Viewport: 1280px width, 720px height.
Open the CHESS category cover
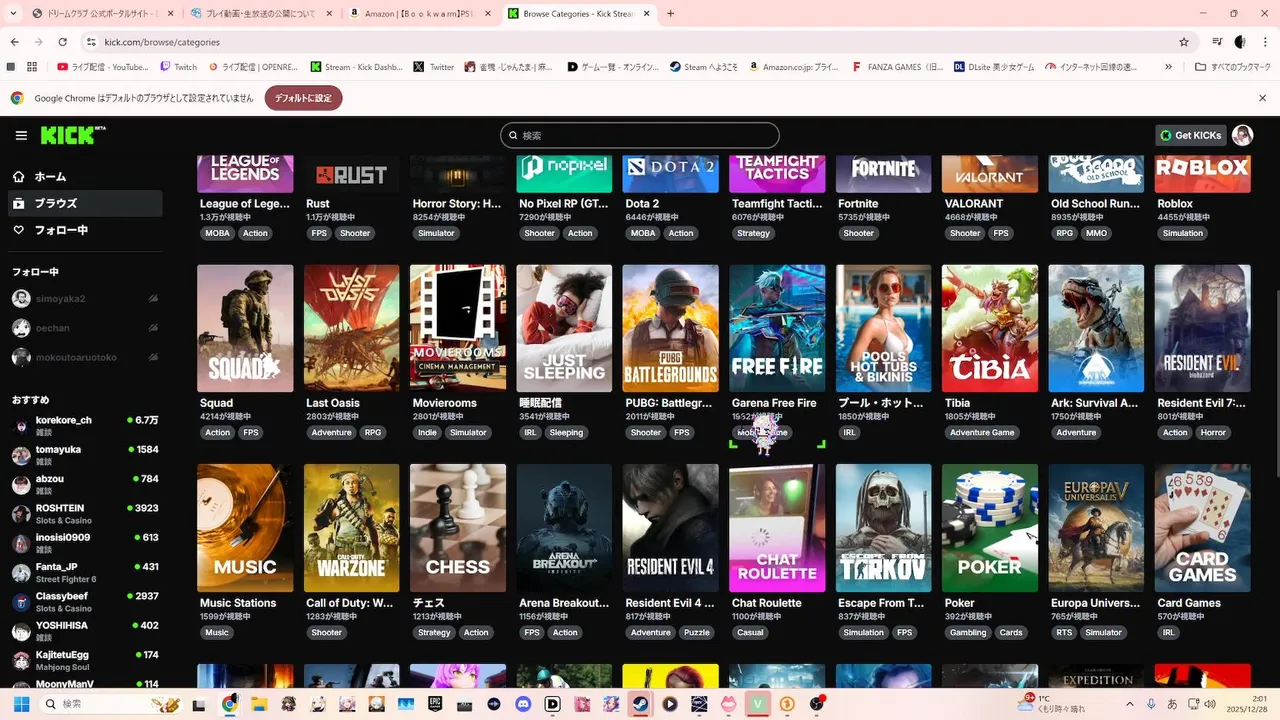(458, 528)
